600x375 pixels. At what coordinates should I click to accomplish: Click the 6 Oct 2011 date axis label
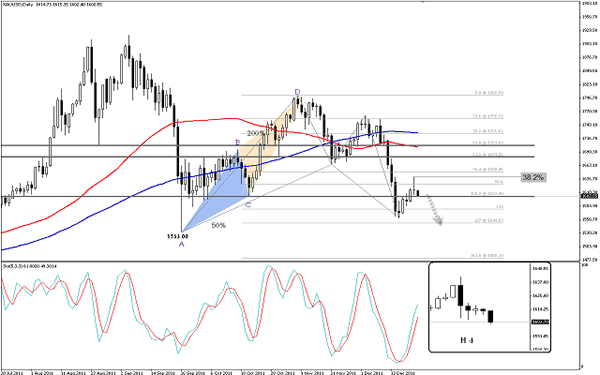(x=222, y=372)
